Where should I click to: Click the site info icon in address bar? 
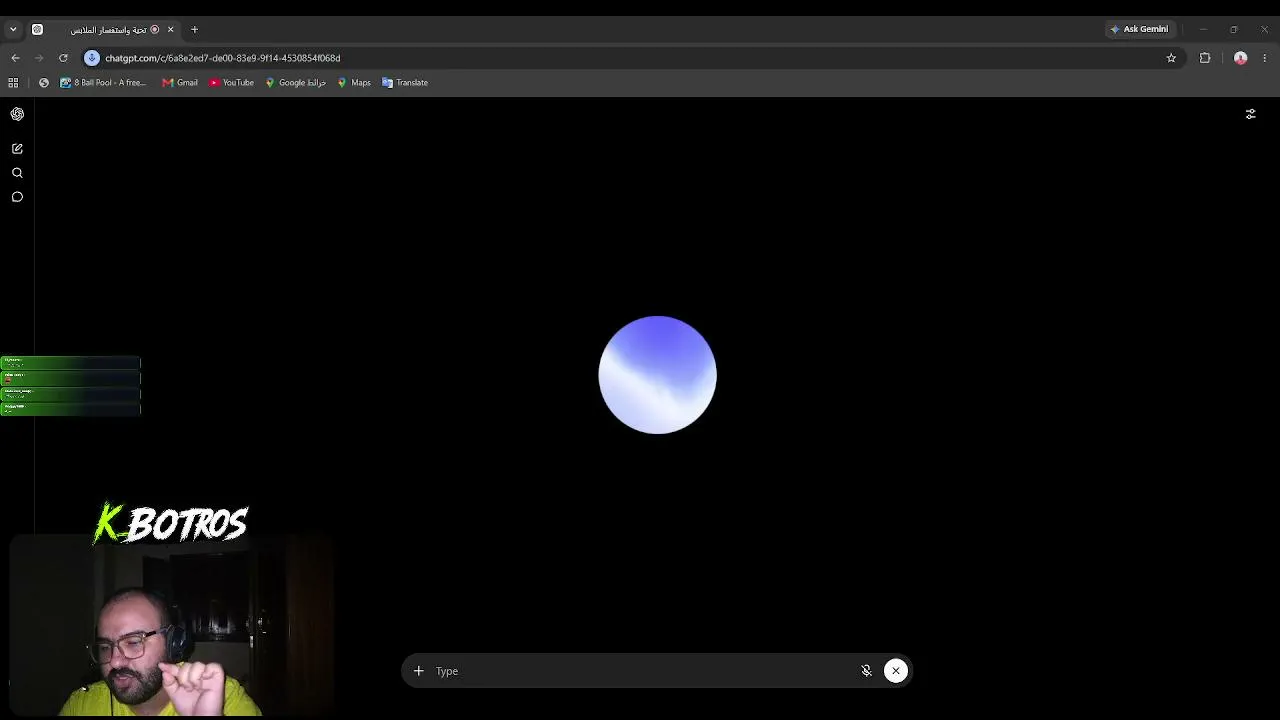click(x=92, y=58)
